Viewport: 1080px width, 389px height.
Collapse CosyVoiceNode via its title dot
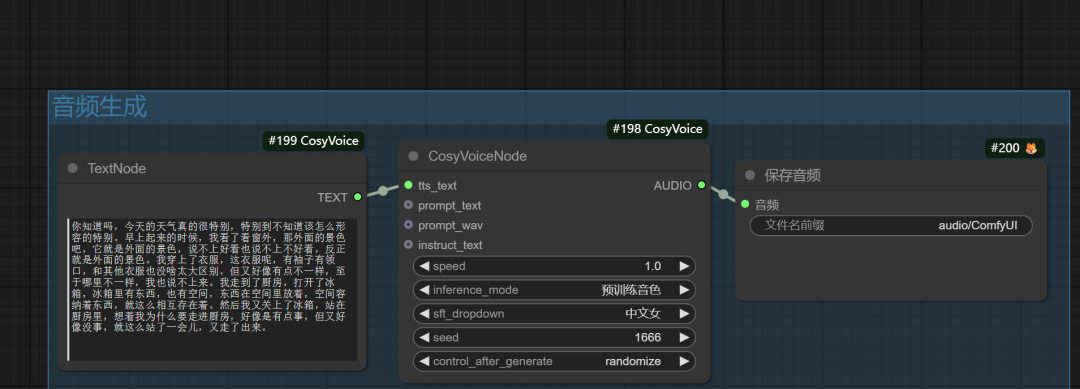pyautogui.click(x=413, y=156)
